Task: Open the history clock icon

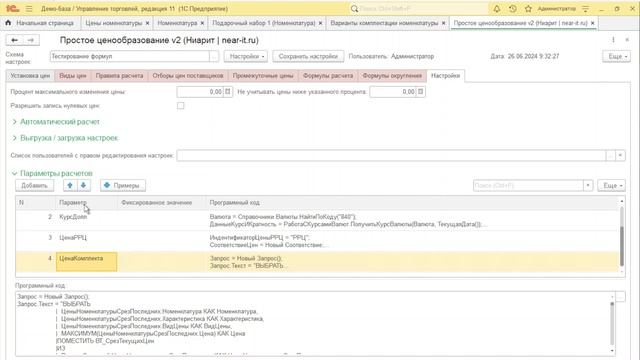Action: 513,9
